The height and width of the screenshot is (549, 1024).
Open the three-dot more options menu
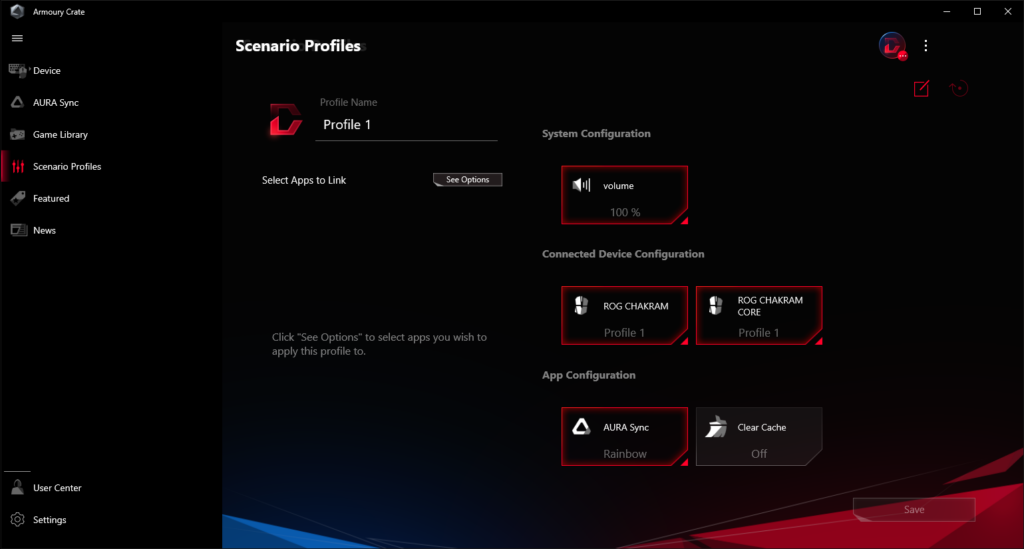[926, 46]
